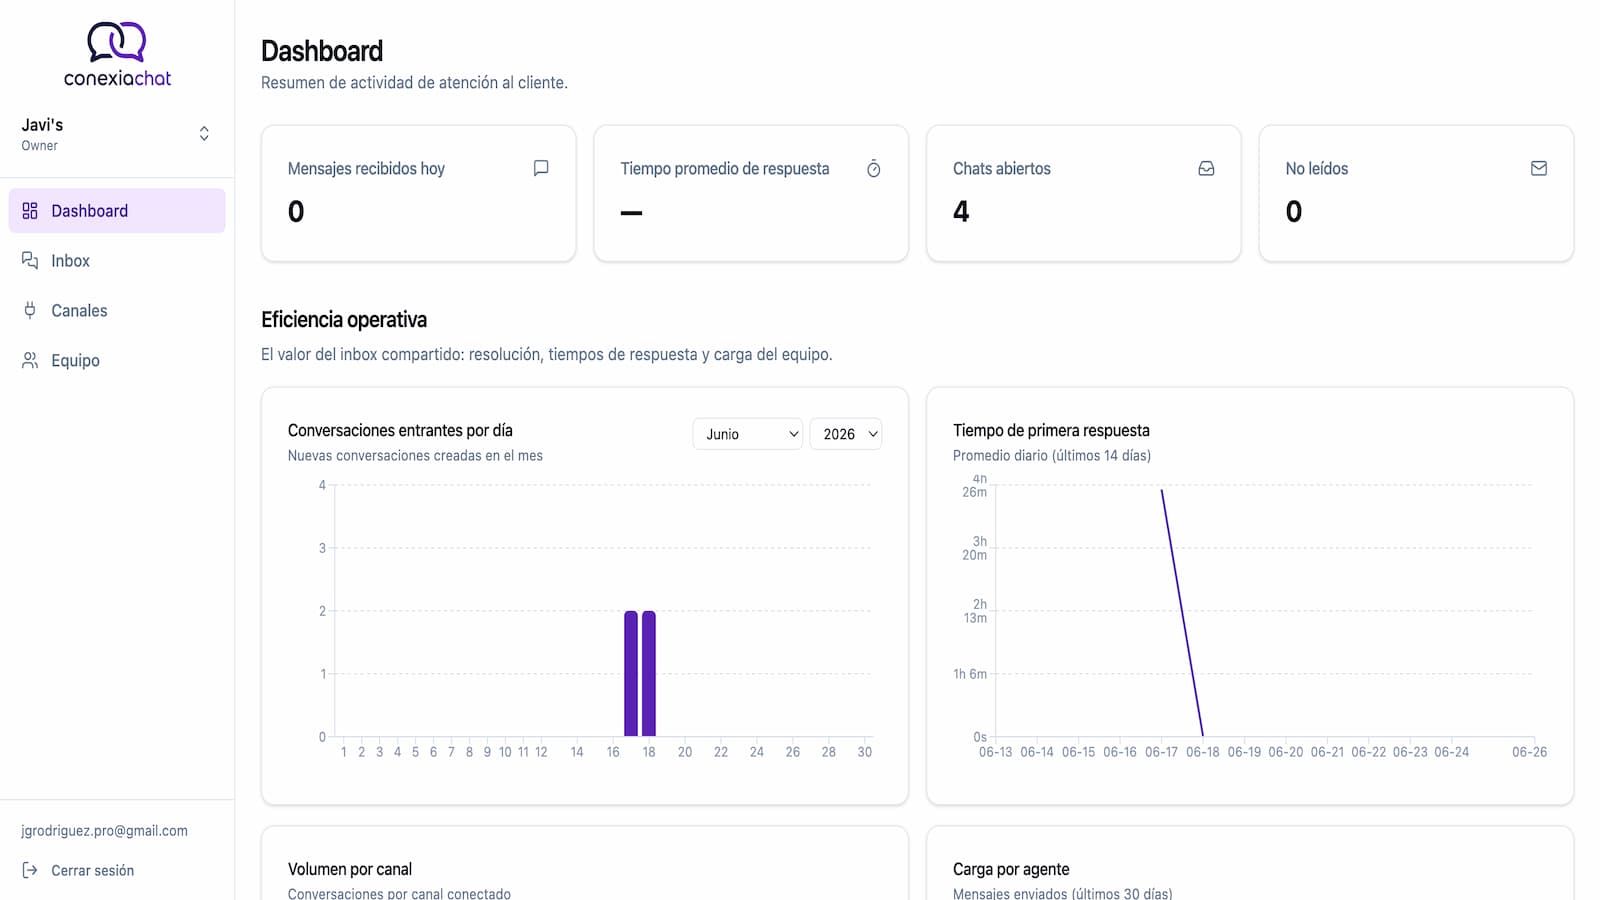
Task: Click the Dashboard grid icon in sidebar
Action: coord(30,211)
